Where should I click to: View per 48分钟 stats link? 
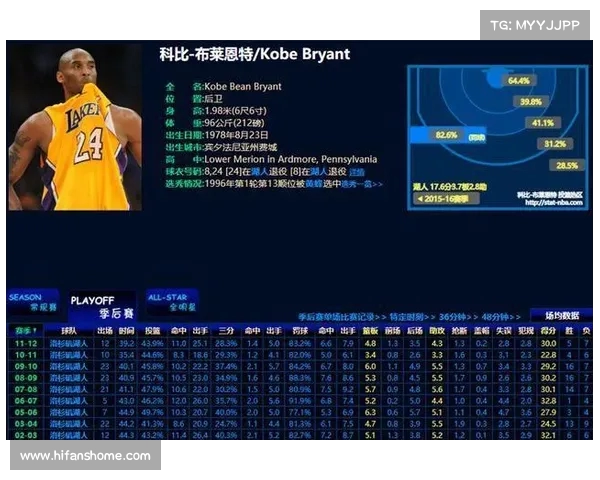point(501,317)
